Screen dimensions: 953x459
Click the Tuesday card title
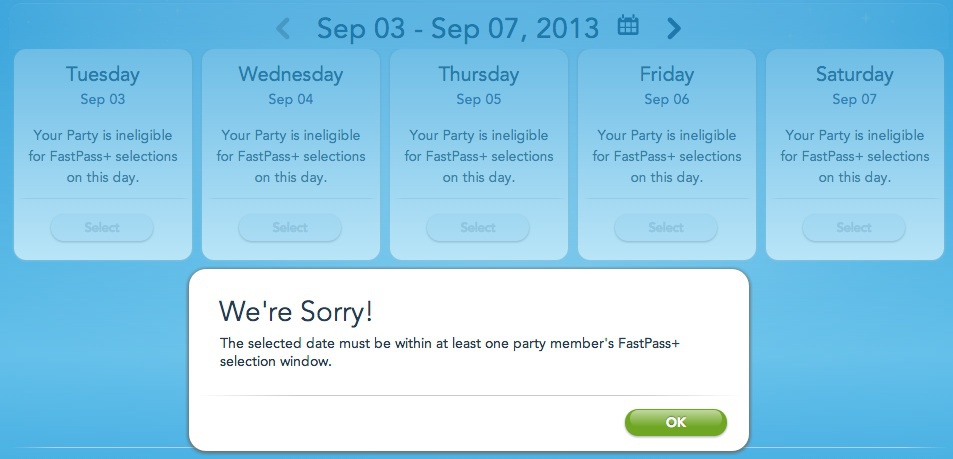tap(102, 74)
